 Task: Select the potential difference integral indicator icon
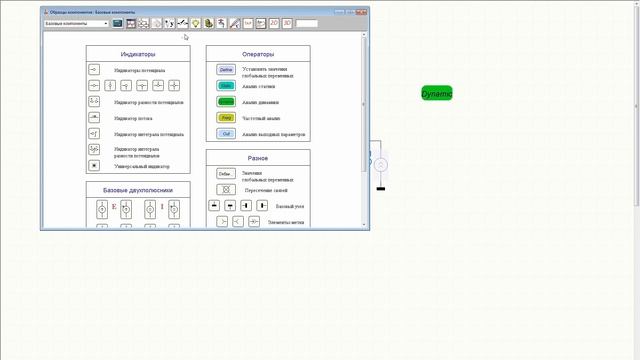pyautogui.click(x=94, y=149)
